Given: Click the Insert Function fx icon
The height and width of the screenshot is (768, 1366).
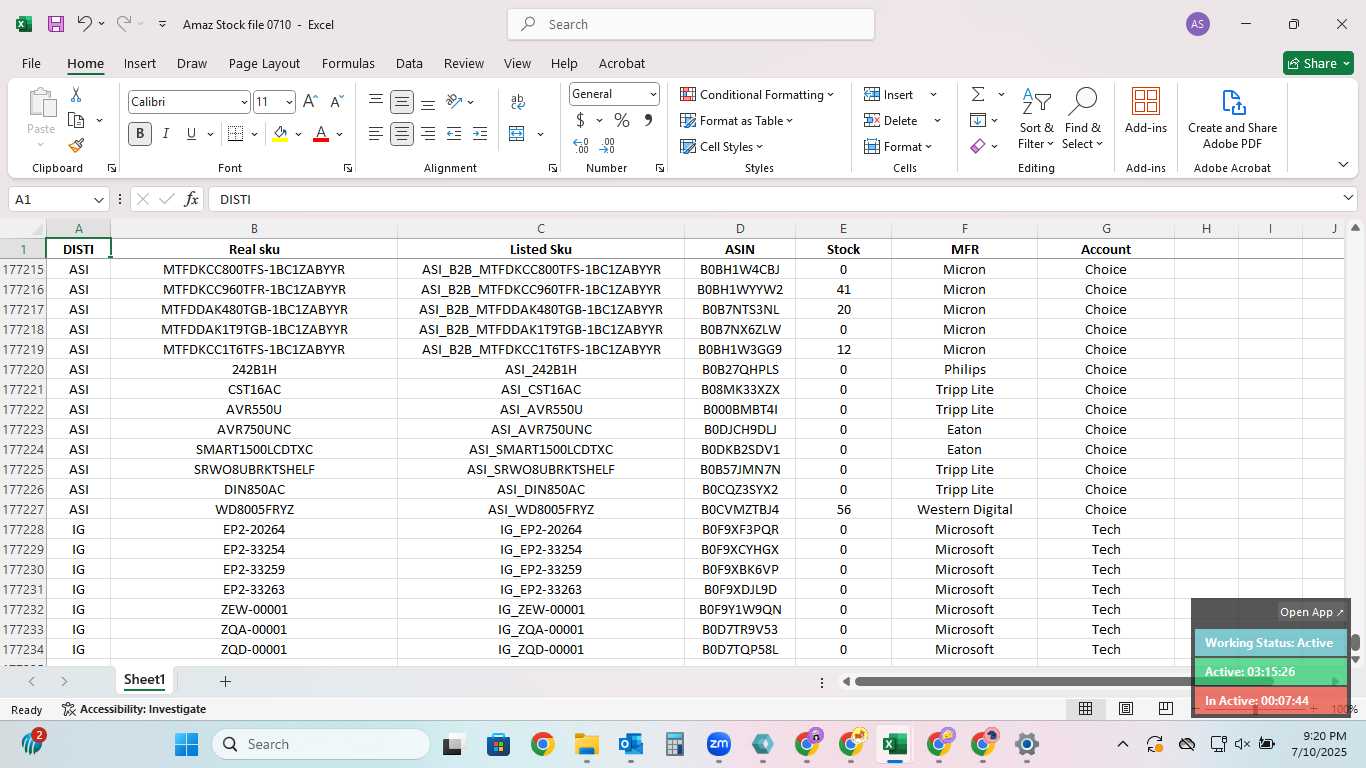Looking at the screenshot, I should tap(191, 199).
